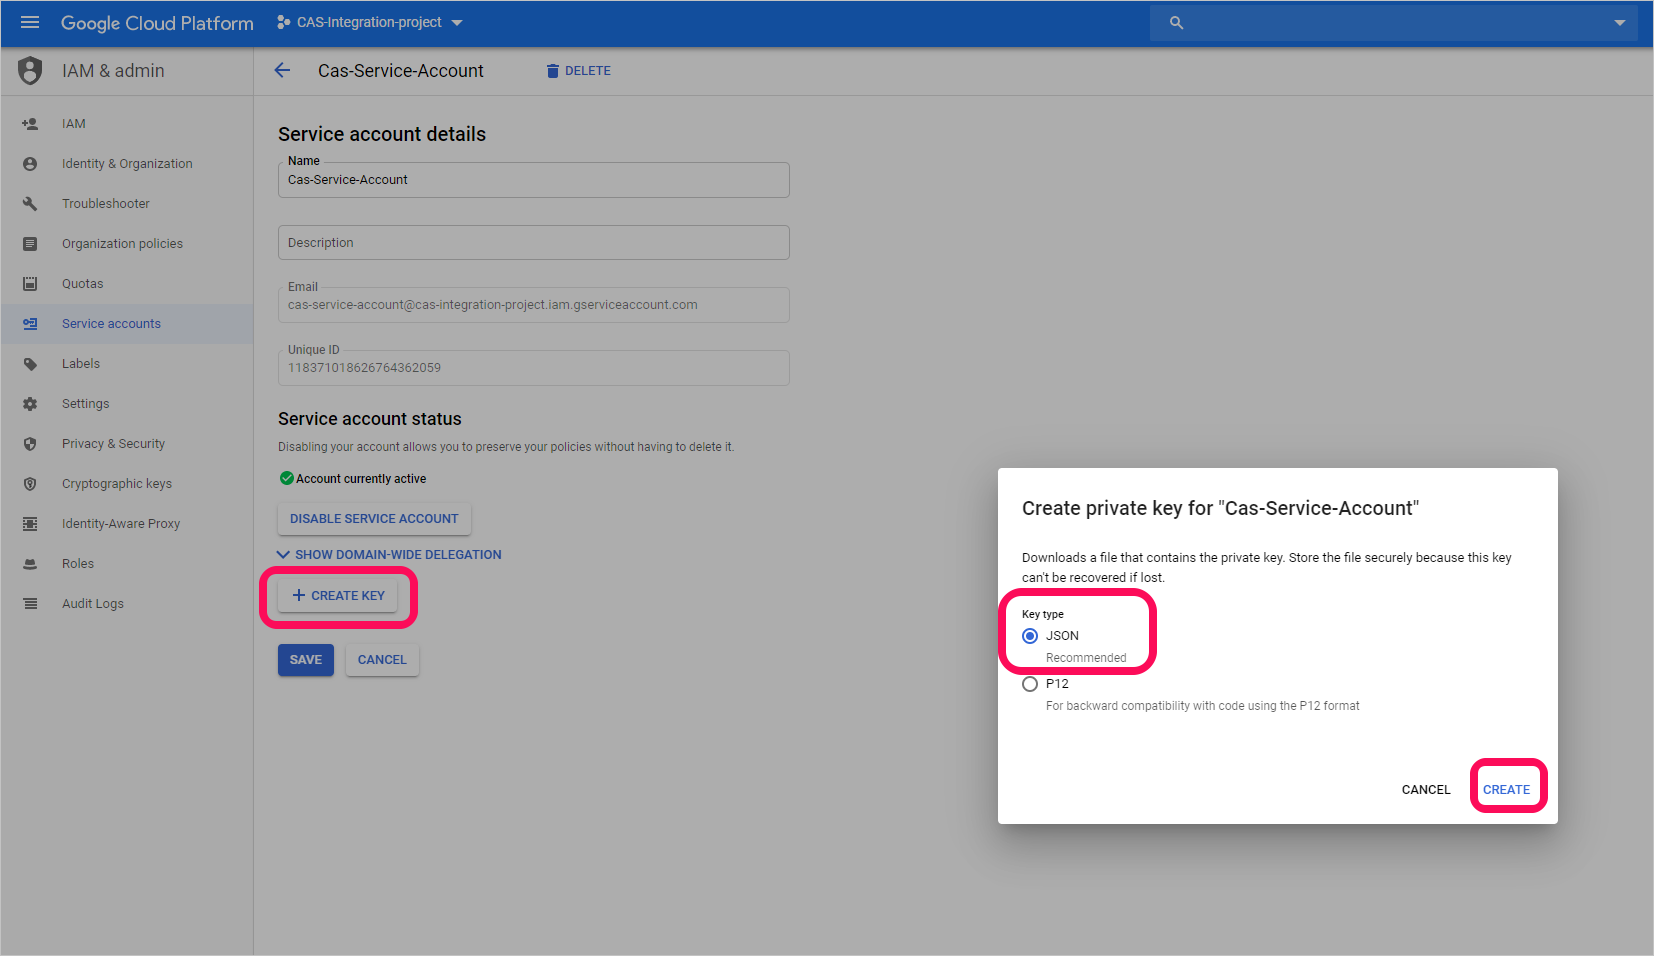Expand the search bar dropdown arrow
The image size is (1654, 956).
click(1619, 22)
